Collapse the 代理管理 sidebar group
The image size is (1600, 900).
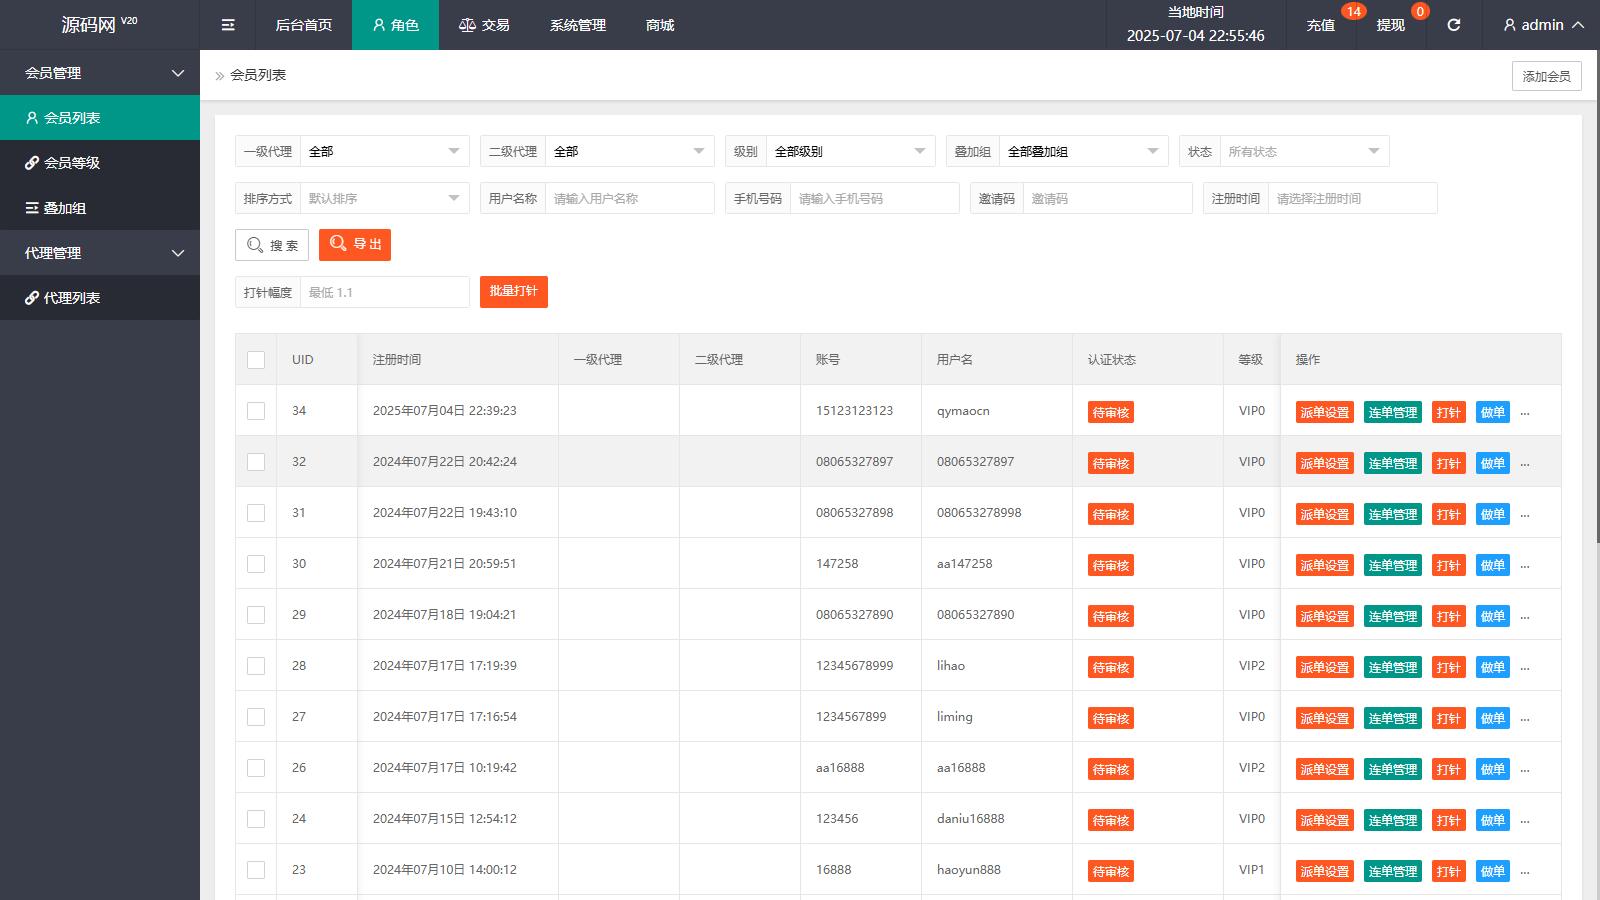point(100,253)
